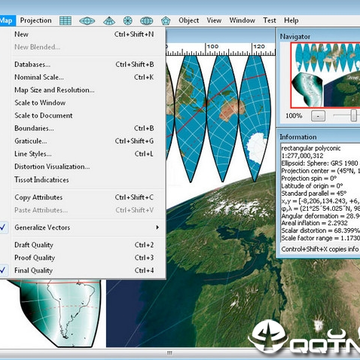The height and width of the screenshot is (360, 360).
Task: Click the Information panel title
Action: (298, 137)
